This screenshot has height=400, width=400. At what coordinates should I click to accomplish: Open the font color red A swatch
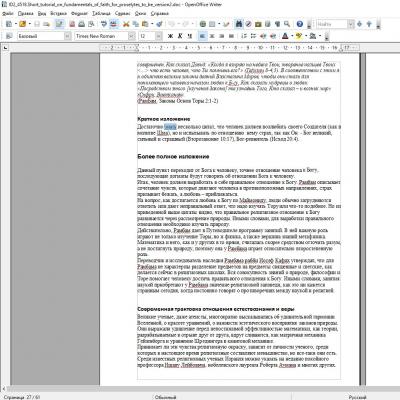(x=285, y=36)
